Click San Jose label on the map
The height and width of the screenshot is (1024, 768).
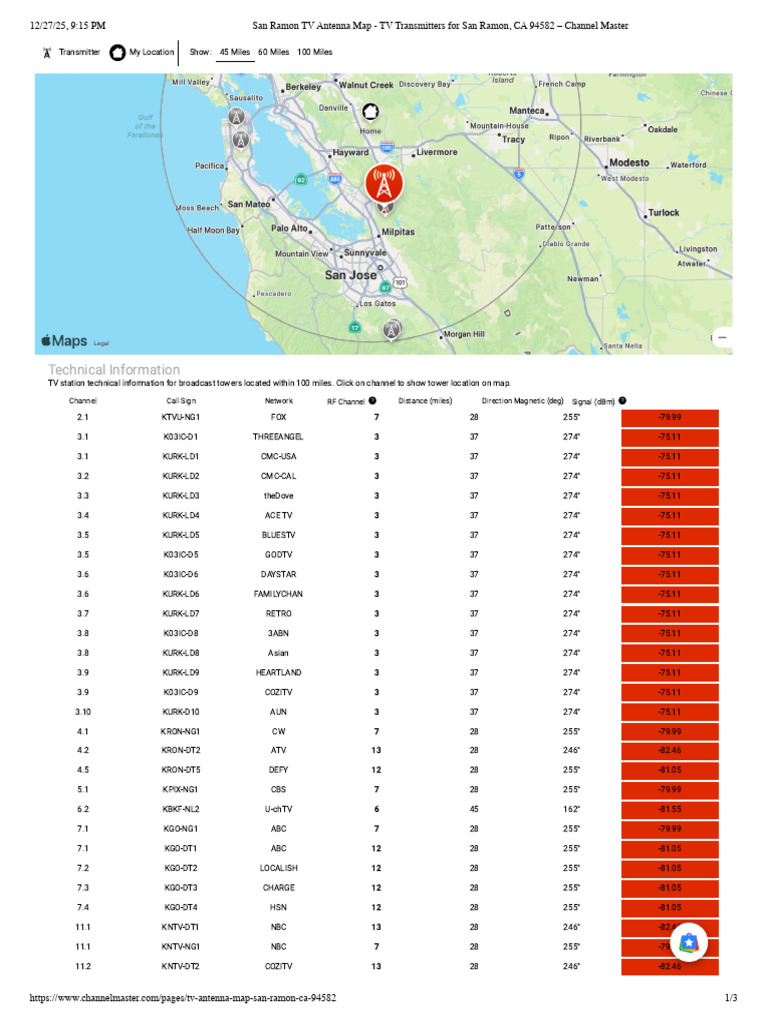click(351, 275)
